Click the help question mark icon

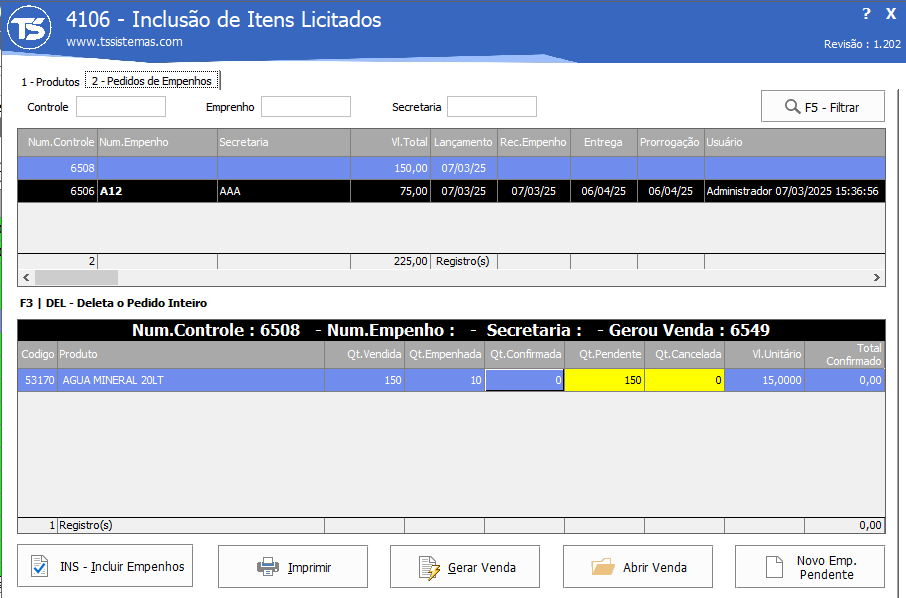tap(866, 14)
